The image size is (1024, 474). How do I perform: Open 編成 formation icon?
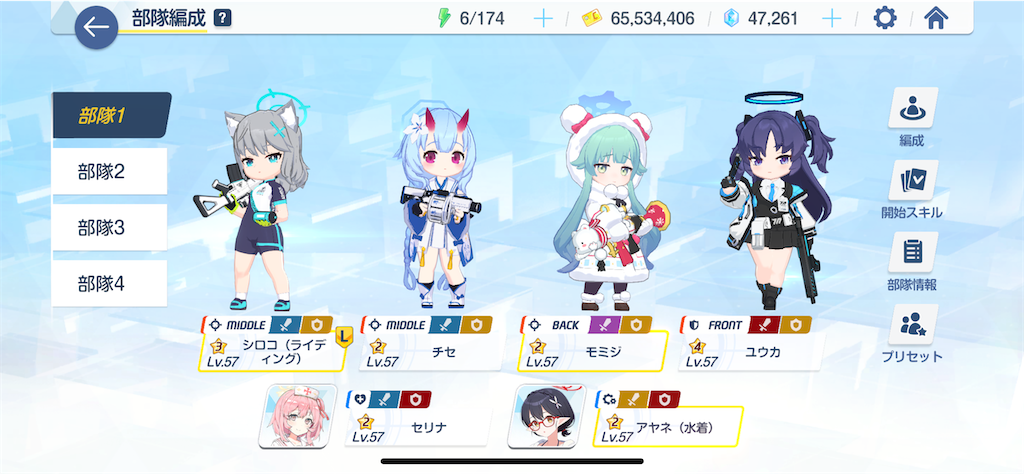pos(913,108)
